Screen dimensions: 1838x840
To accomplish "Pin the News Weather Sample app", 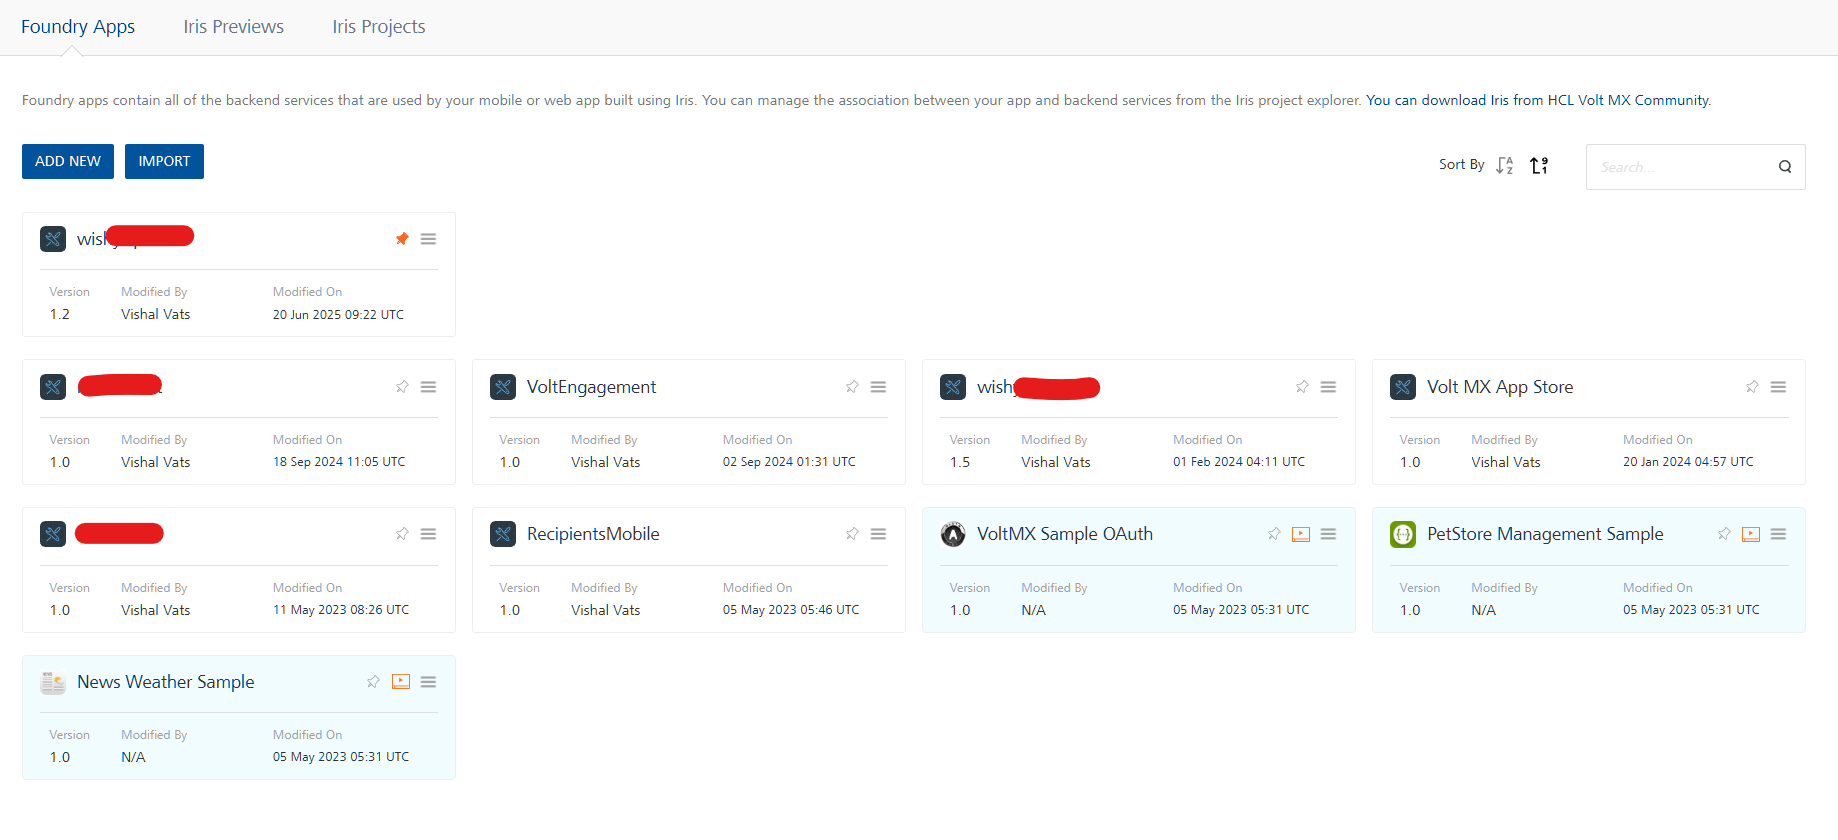I will coord(373,682).
